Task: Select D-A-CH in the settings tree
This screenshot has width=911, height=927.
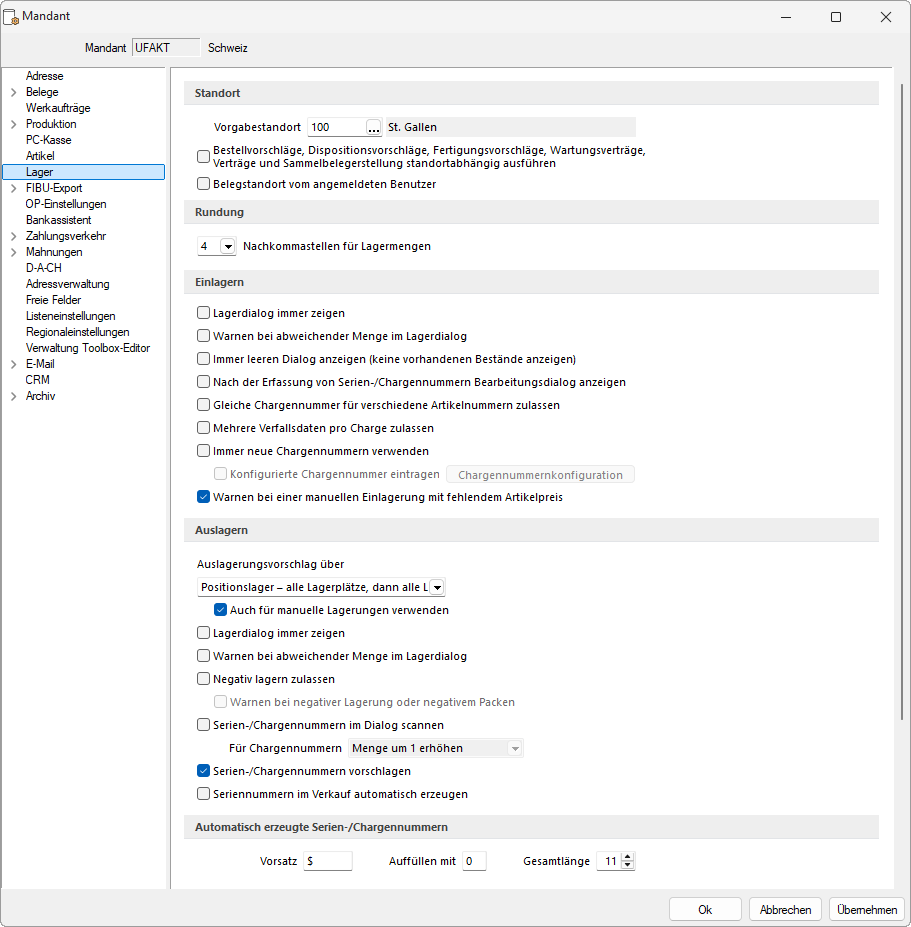Action: (x=44, y=268)
